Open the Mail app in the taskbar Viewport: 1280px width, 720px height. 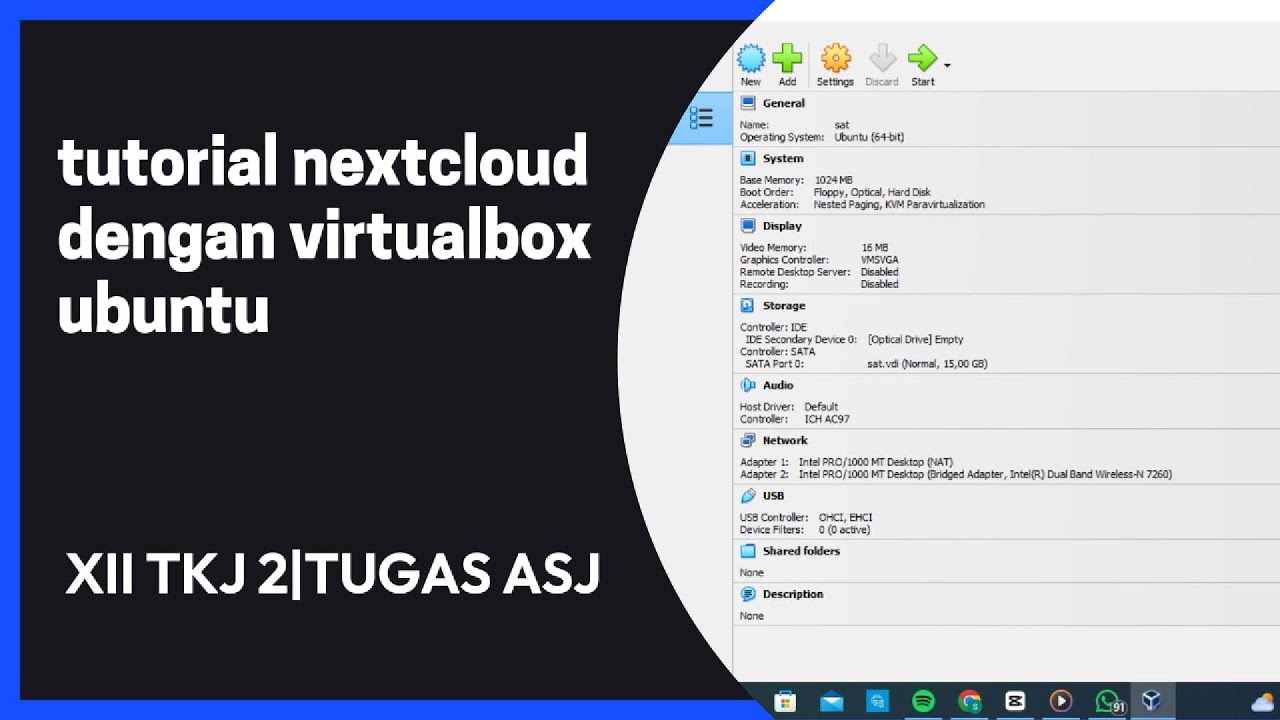click(x=831, y=702)
